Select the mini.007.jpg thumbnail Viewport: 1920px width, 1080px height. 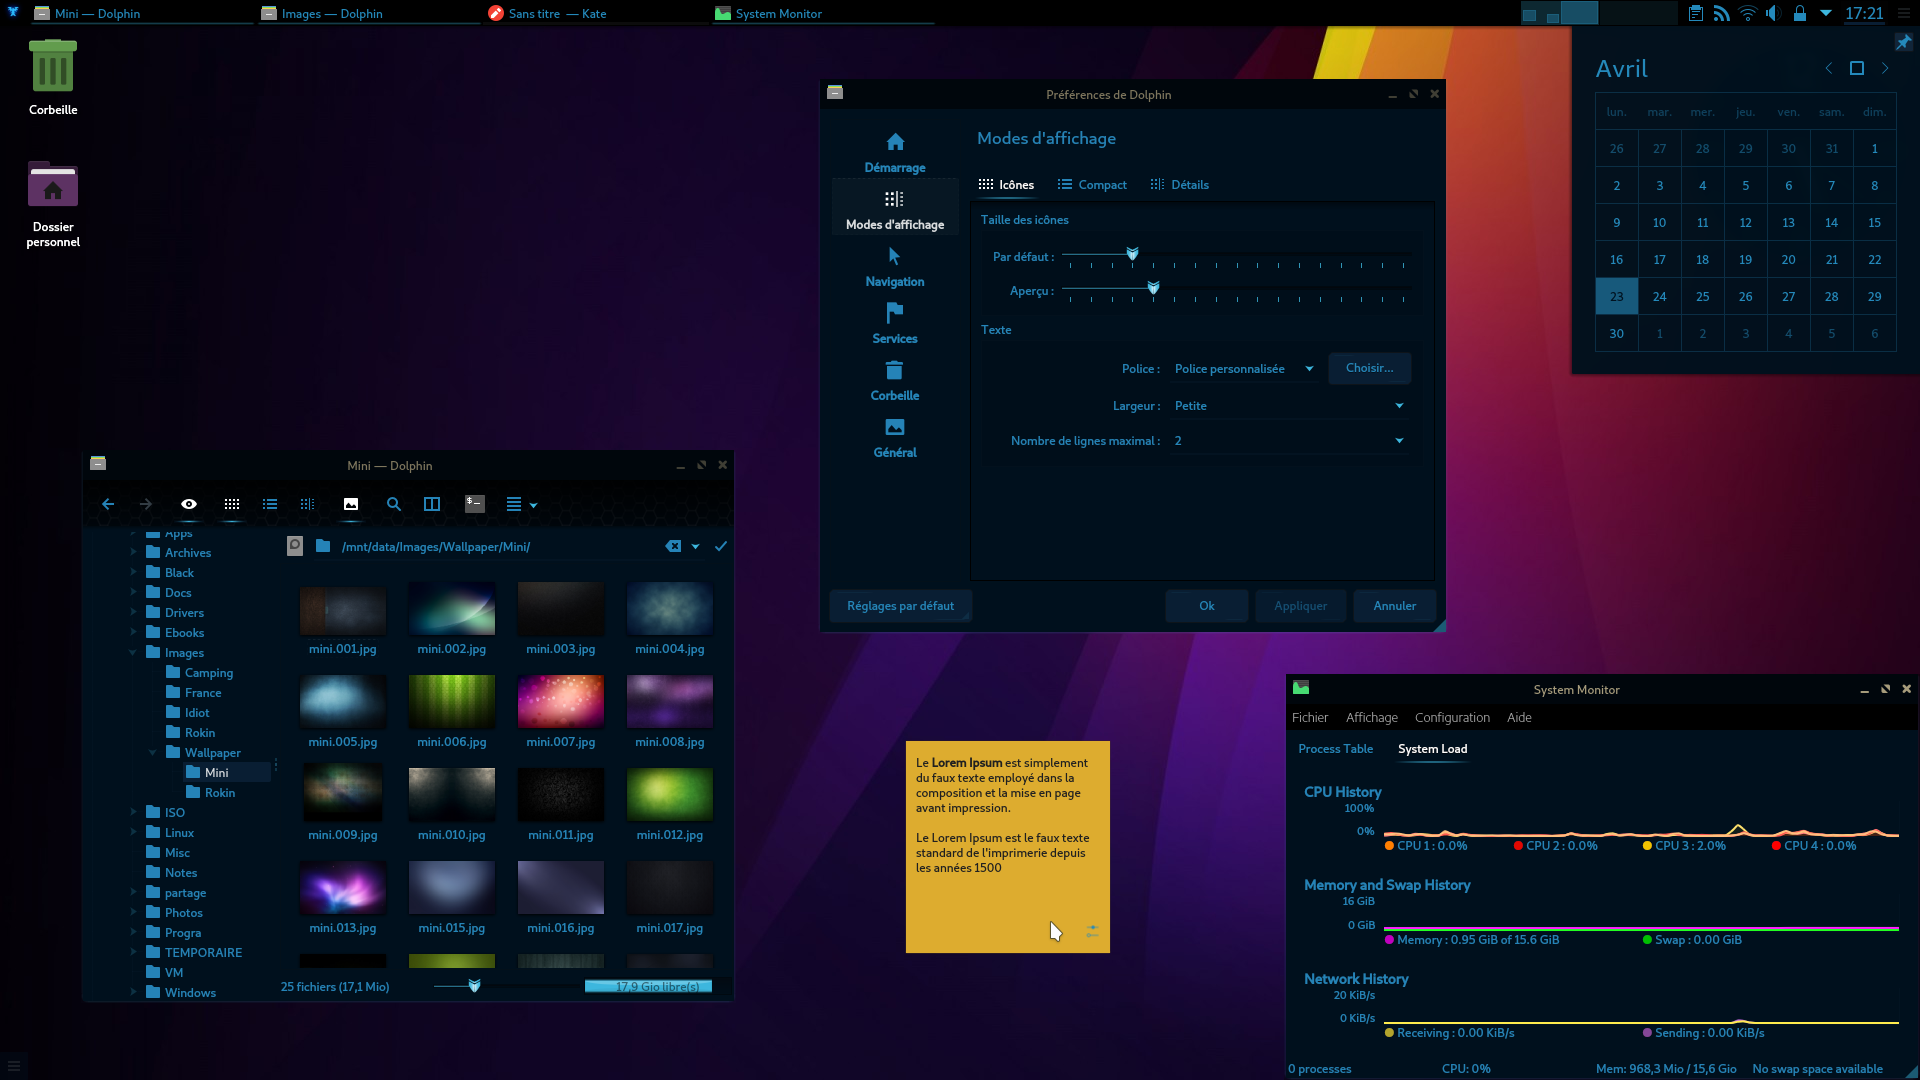[x=560, y=701]
